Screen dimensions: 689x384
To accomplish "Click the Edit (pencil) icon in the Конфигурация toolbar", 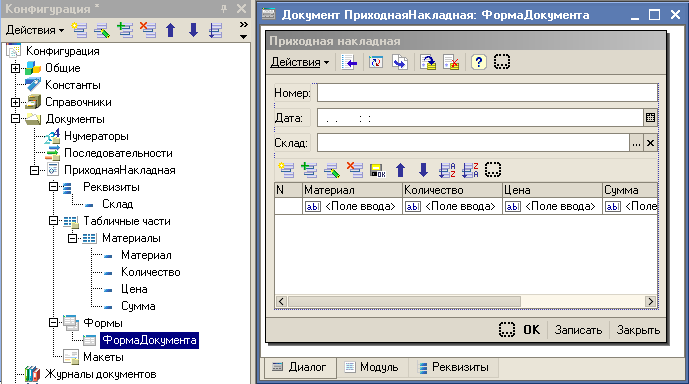I will pos(102,30).
